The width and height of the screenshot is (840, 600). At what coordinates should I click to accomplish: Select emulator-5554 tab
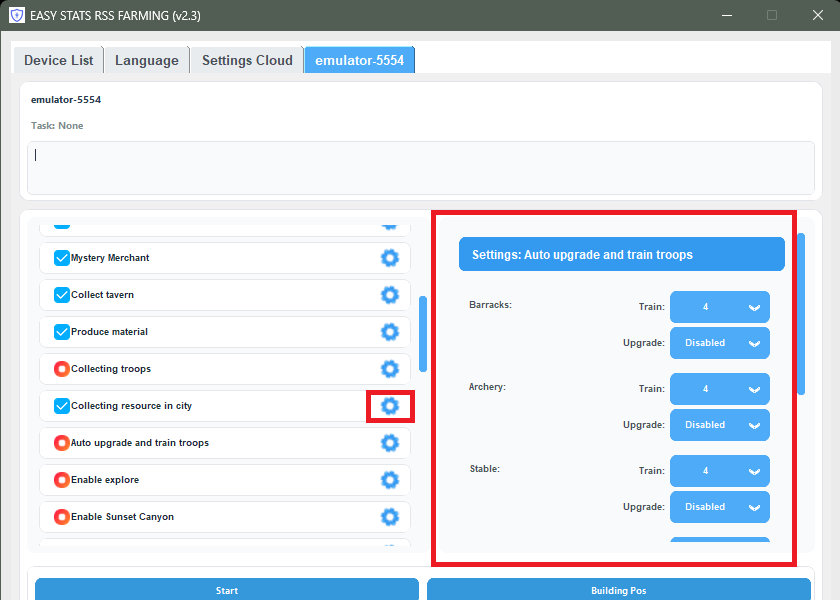pyautogui.click(x=359, y=60)
